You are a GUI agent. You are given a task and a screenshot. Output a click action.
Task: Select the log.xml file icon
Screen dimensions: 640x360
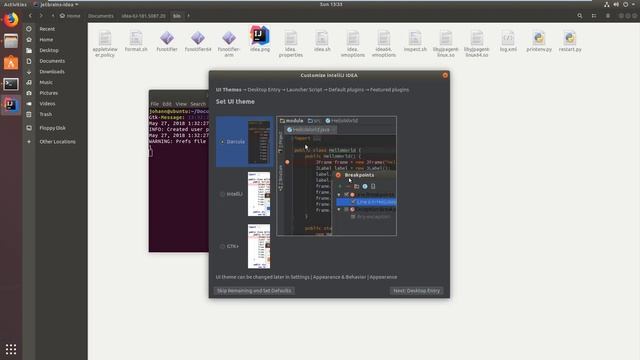tap(508, 41)
